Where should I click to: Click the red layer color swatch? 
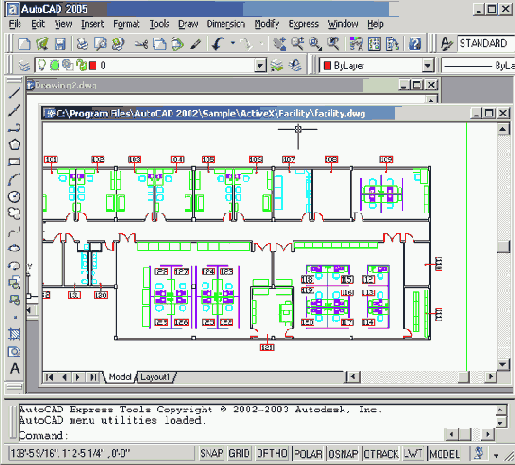click(x=92, y=65)
